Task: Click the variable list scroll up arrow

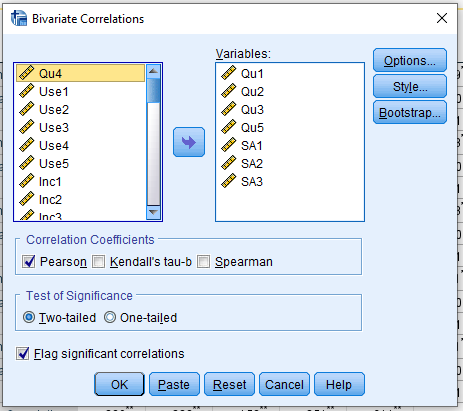Action: (x=153, y=71)
